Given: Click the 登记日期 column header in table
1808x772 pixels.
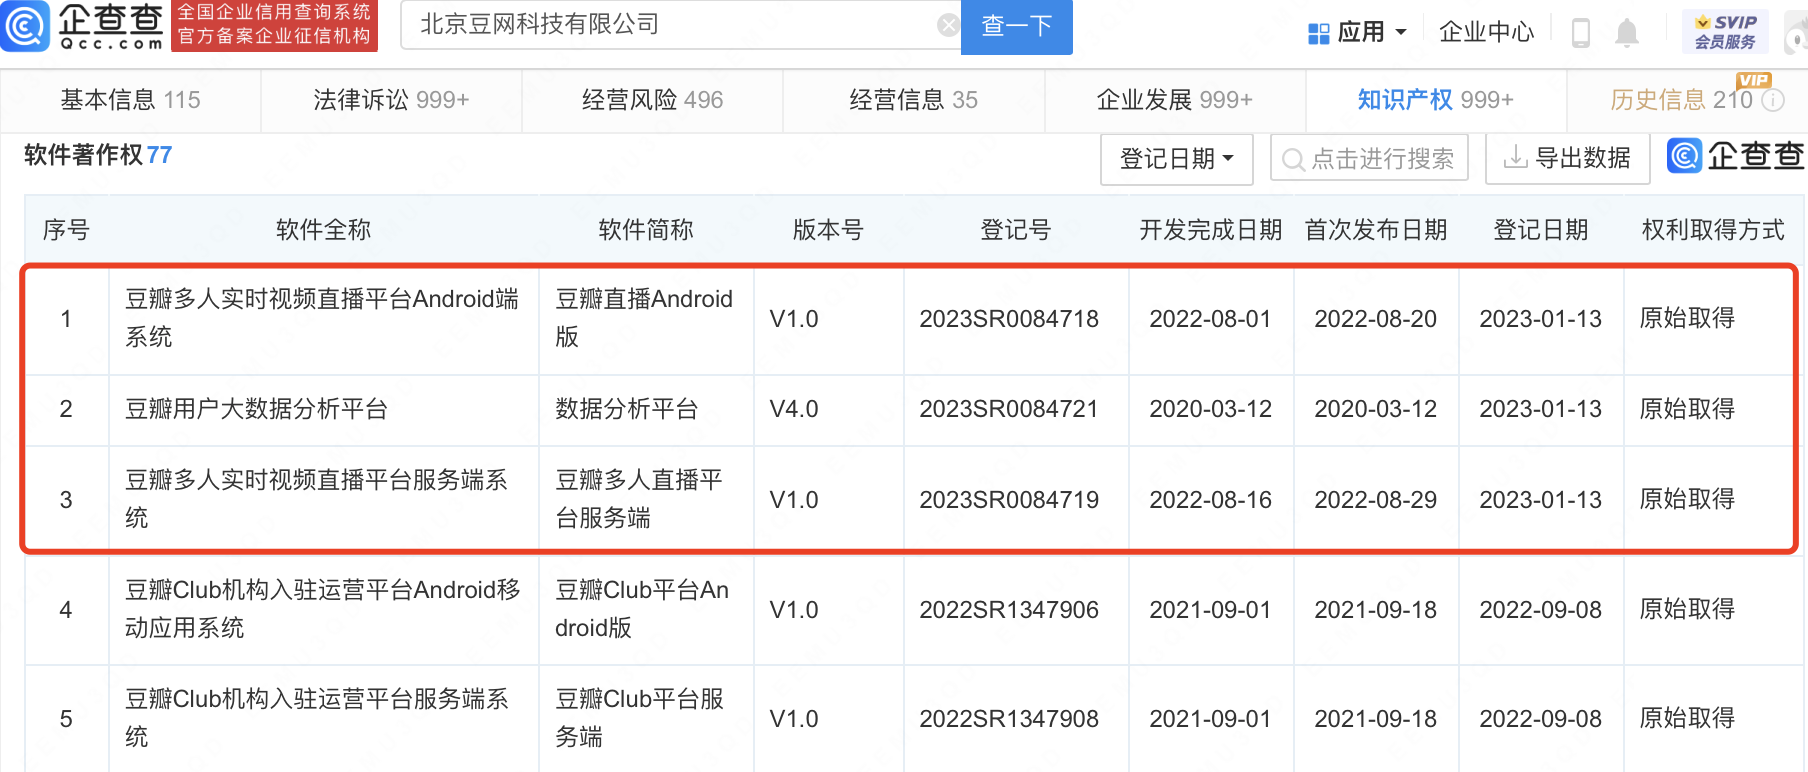Looking at the screenshot, I should 1540,230.
